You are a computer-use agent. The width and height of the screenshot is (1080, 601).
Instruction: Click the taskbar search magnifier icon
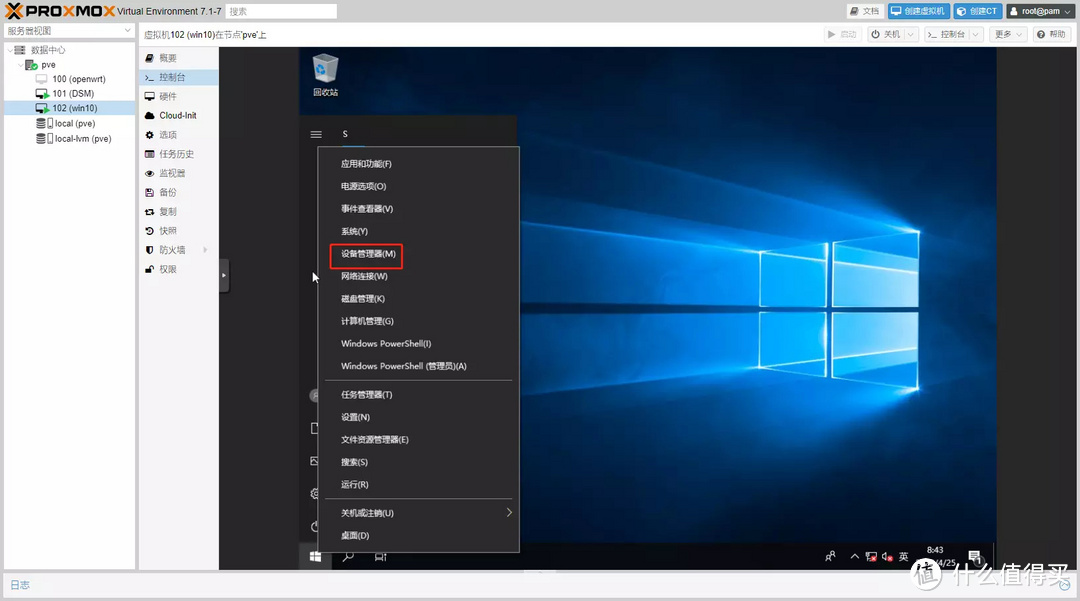pyautogui.click(x=349, y=556)
